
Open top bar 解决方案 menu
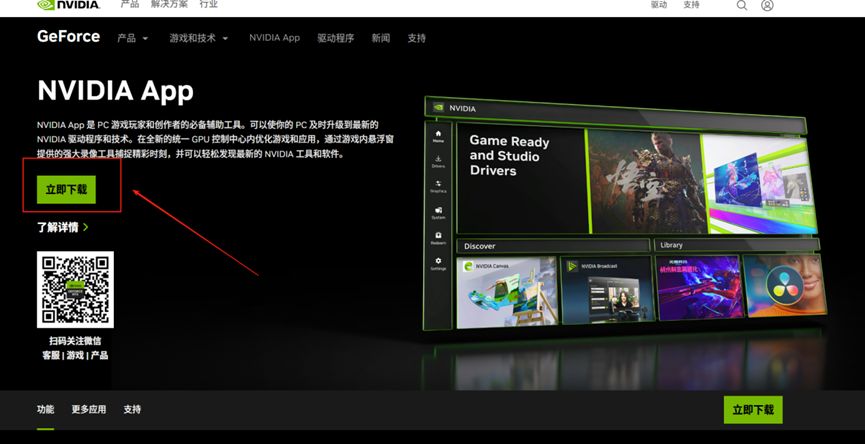(169, 4)
